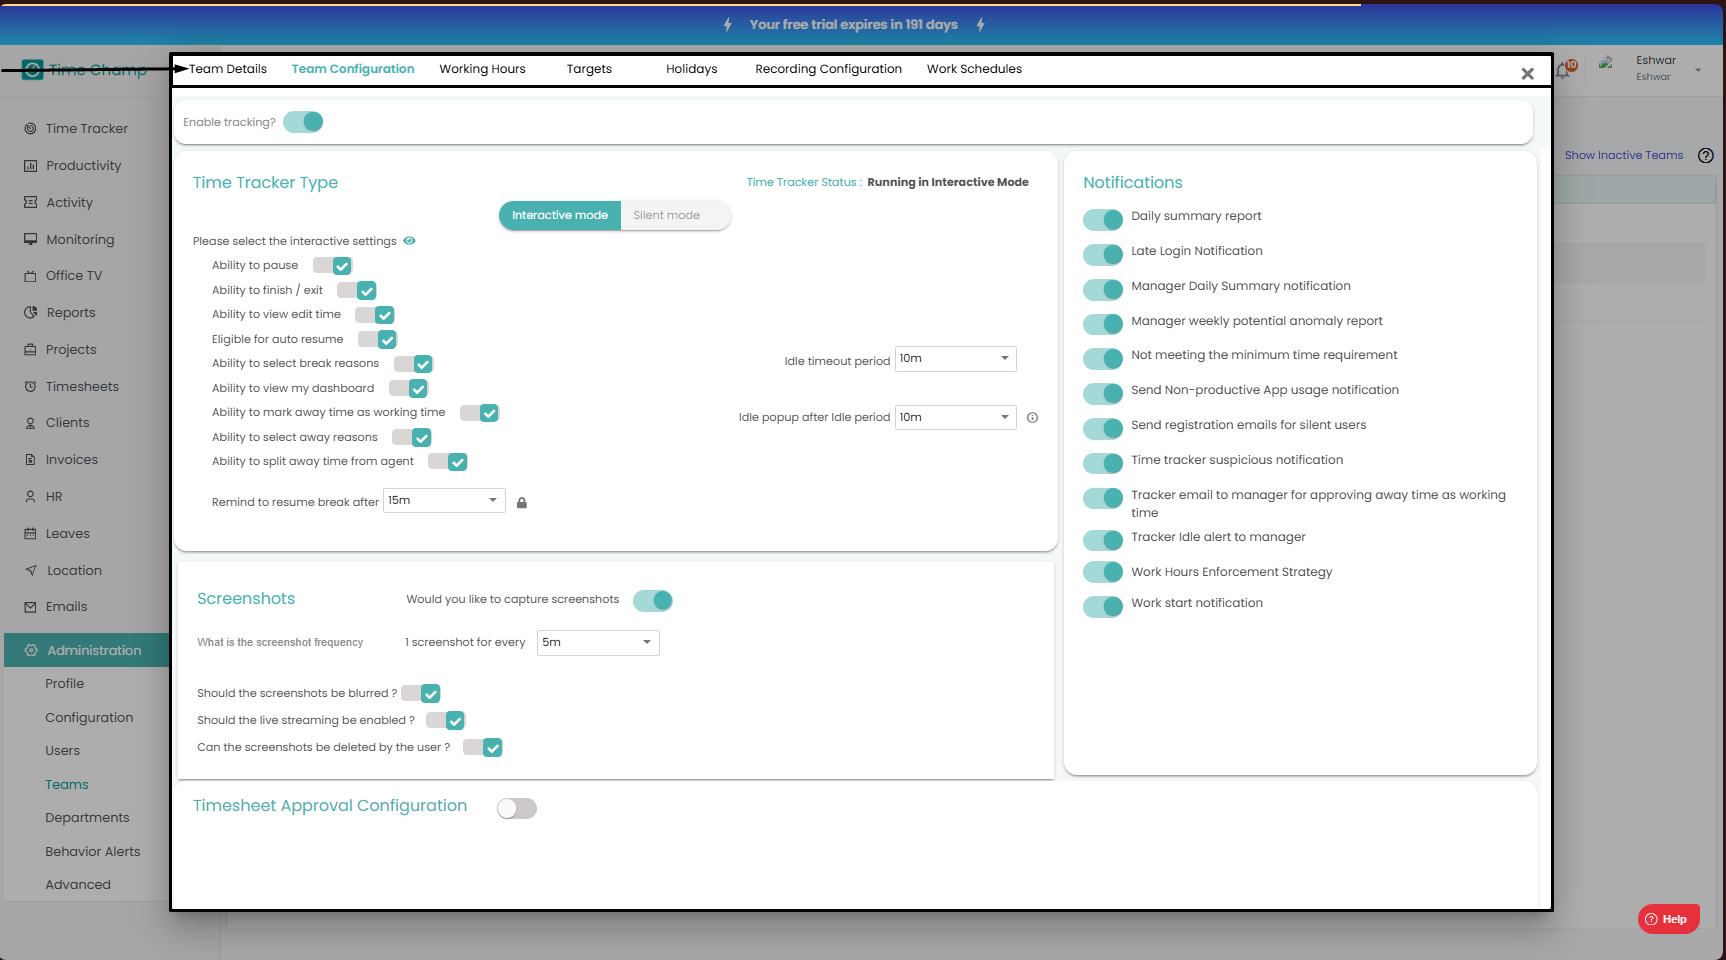Image resolution: width=1726 pixels, height=960 pixels.
Task: Toggle capture screenshots switch
Action: [653, 600]
